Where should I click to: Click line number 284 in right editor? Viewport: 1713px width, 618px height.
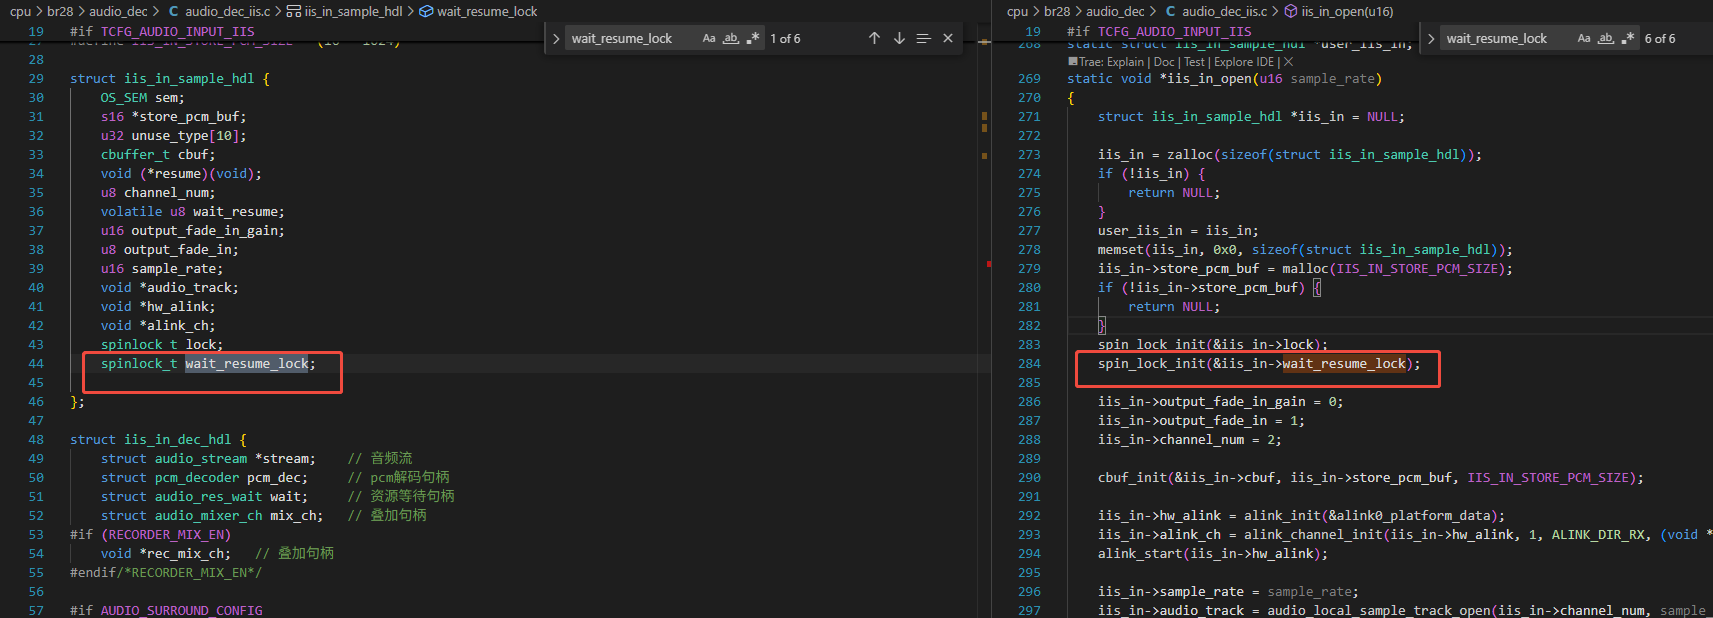(x=1029, y=364)
